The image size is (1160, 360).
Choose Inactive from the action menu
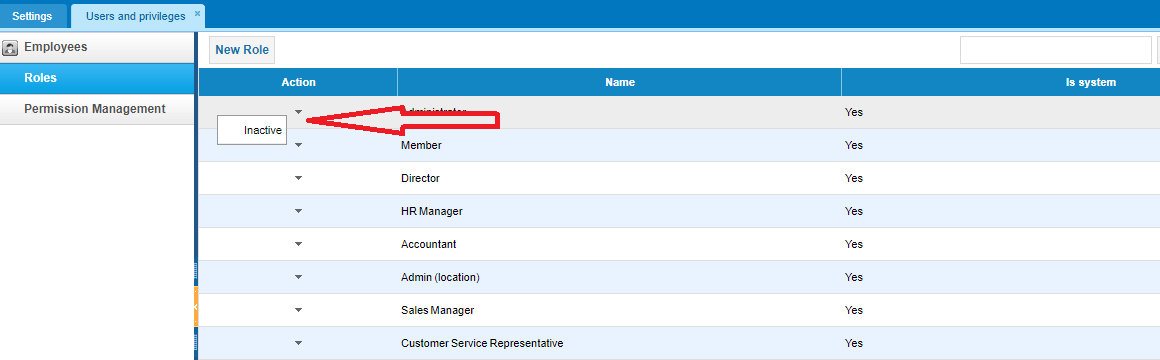tap(252, 130)
